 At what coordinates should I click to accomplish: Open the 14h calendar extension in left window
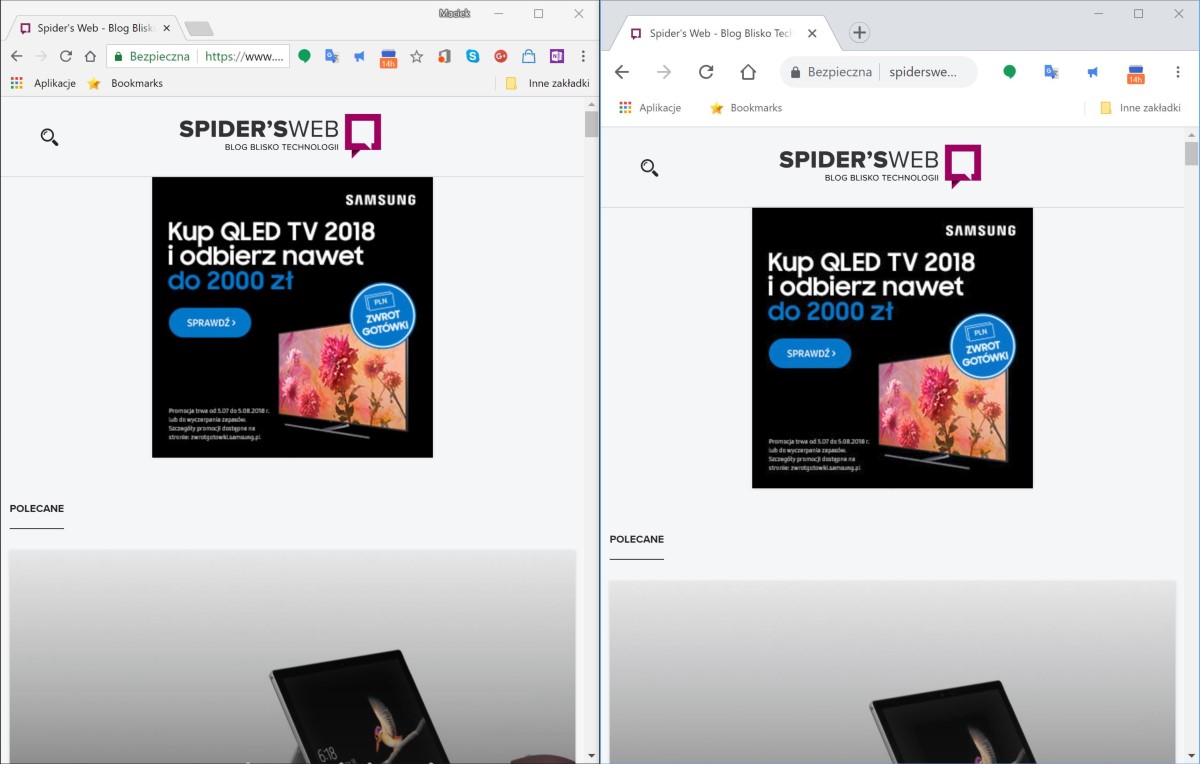pos(389,57)
